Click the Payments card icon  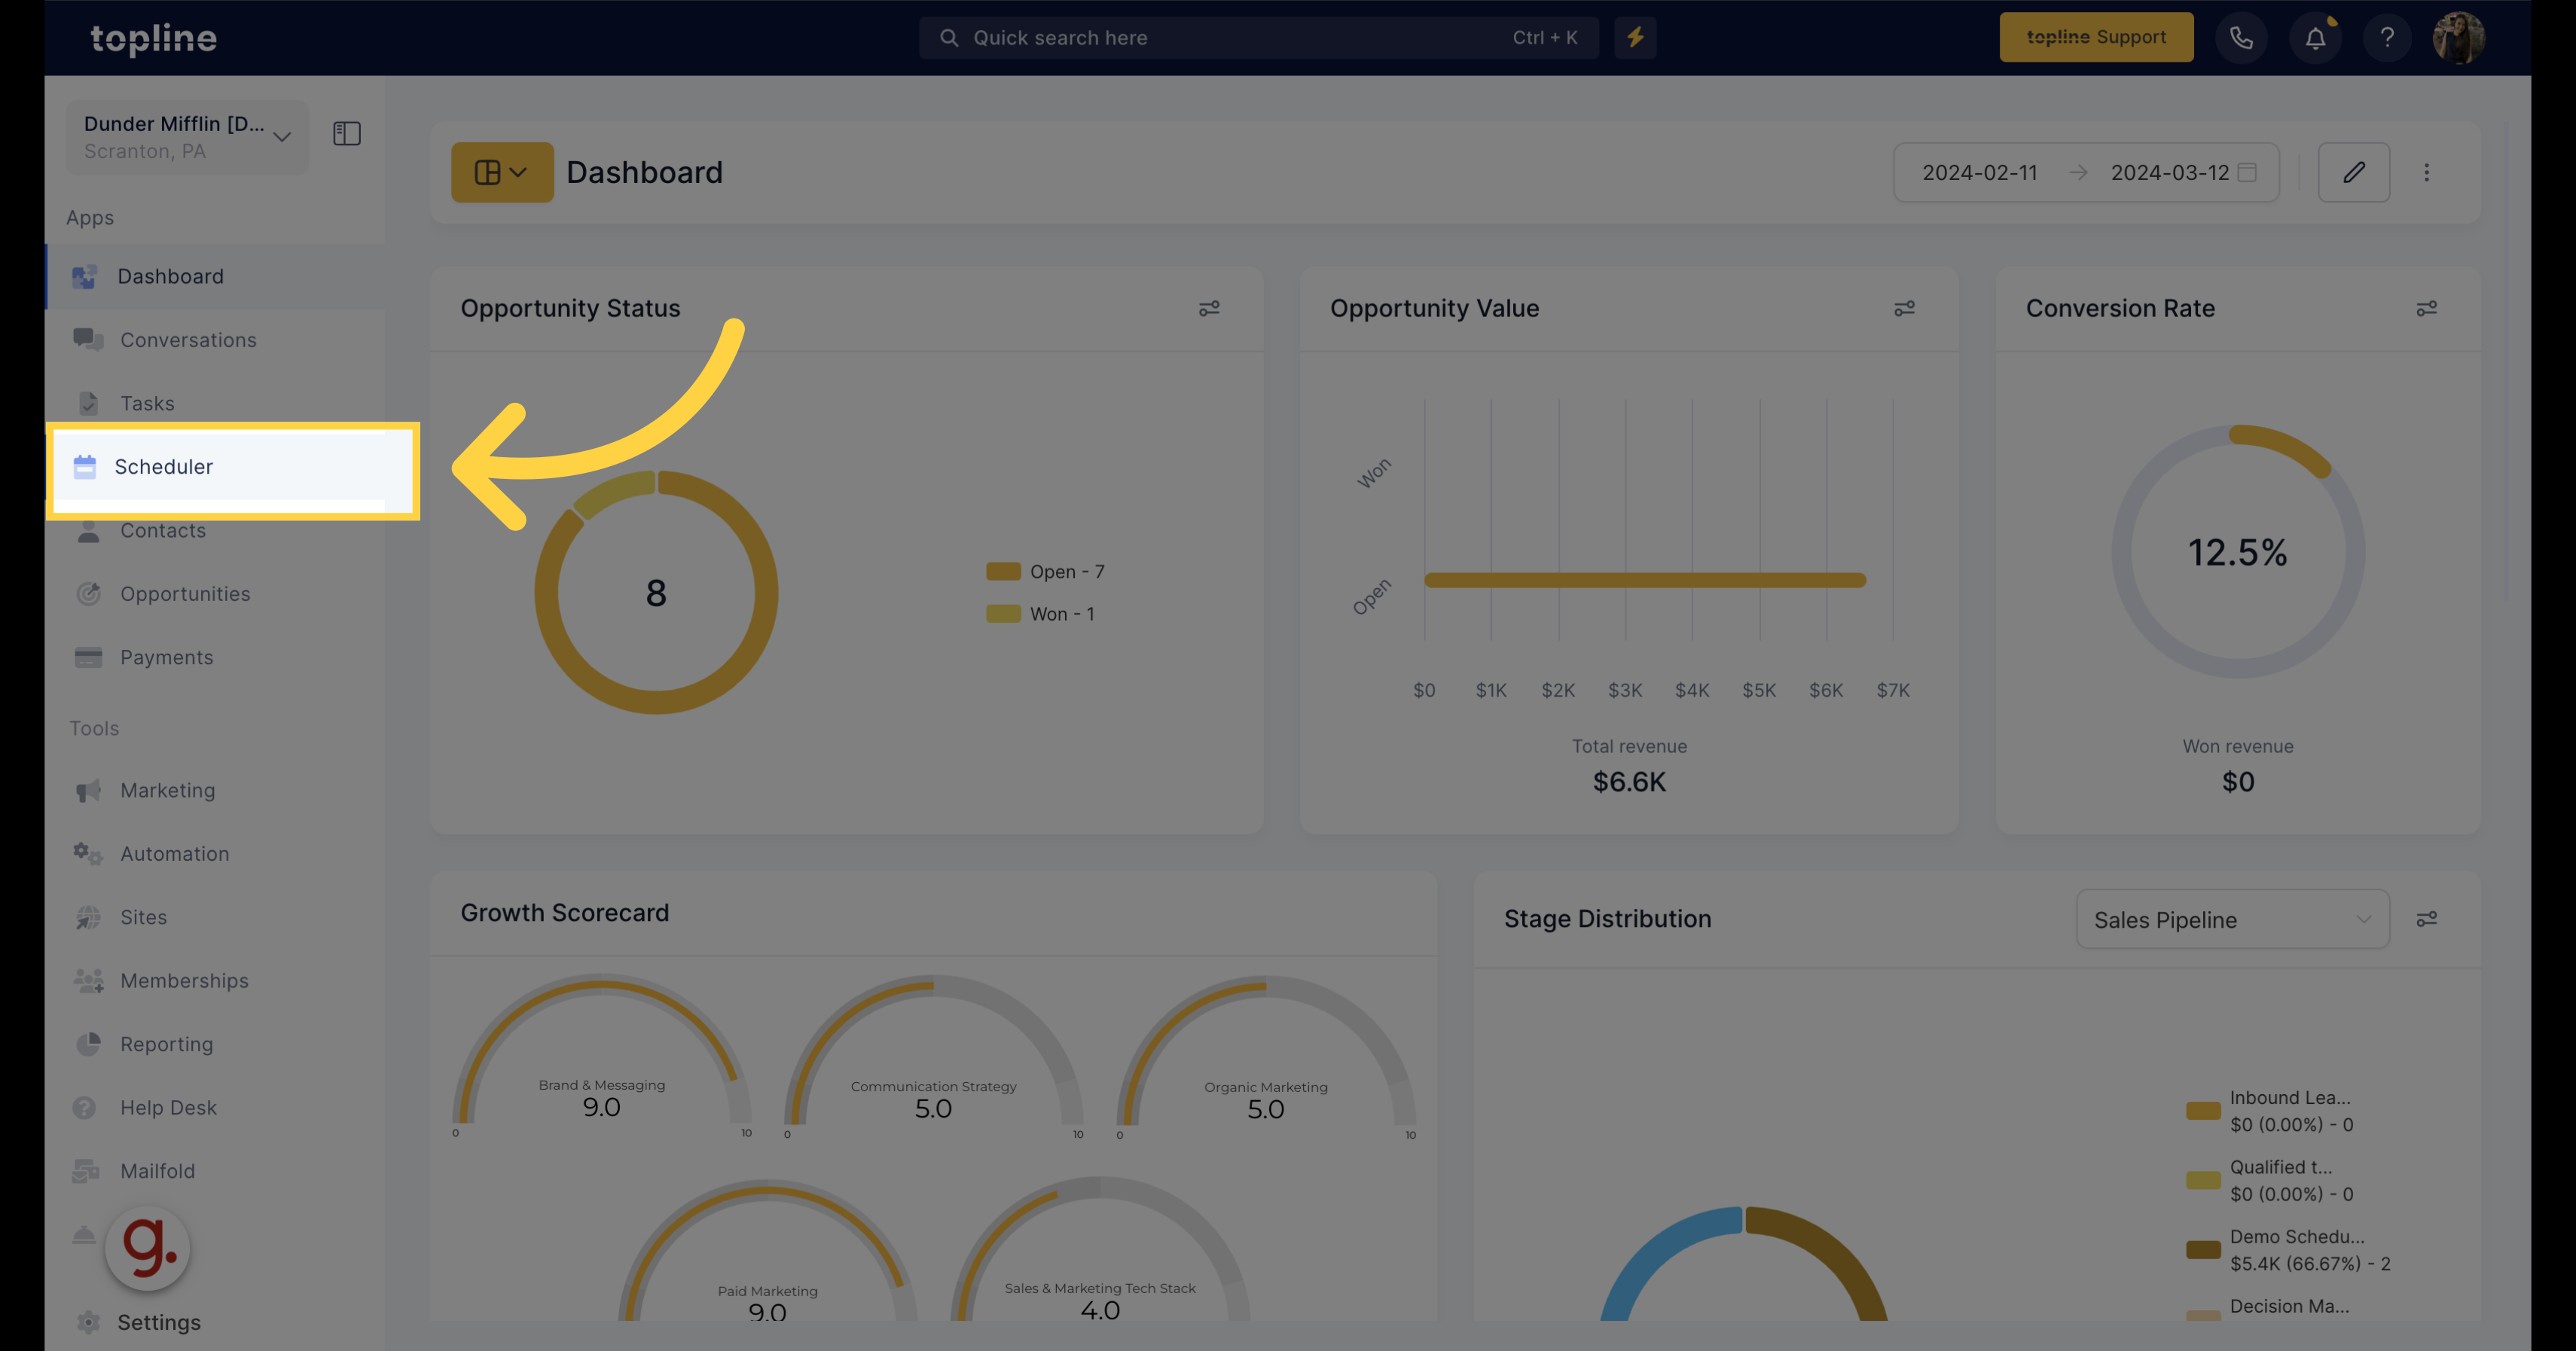pos(88,657)
